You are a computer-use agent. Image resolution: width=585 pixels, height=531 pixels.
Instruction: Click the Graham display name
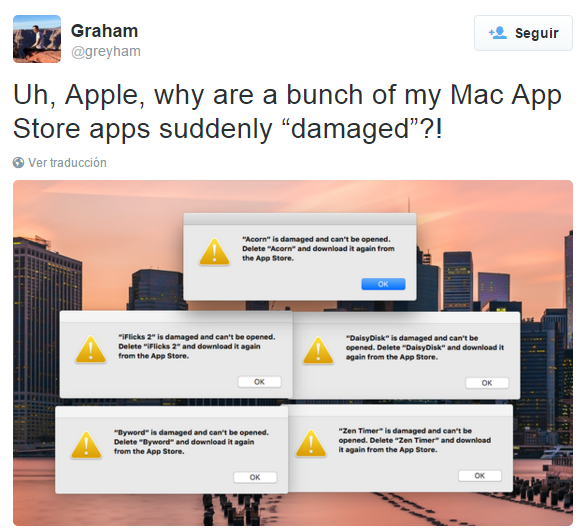point(104,31)
